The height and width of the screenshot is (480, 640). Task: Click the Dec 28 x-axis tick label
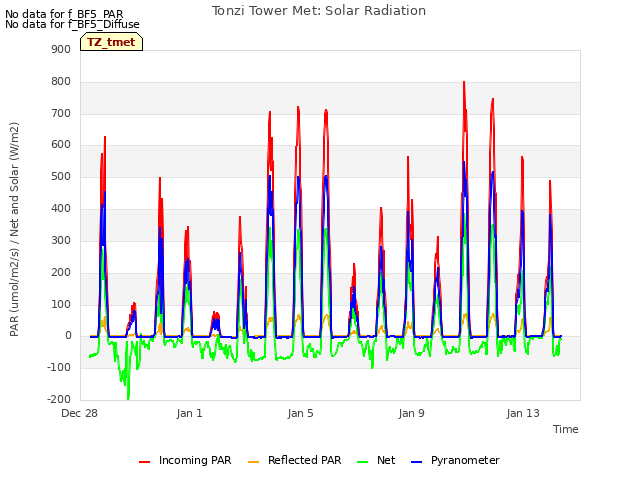coord(80,413)
